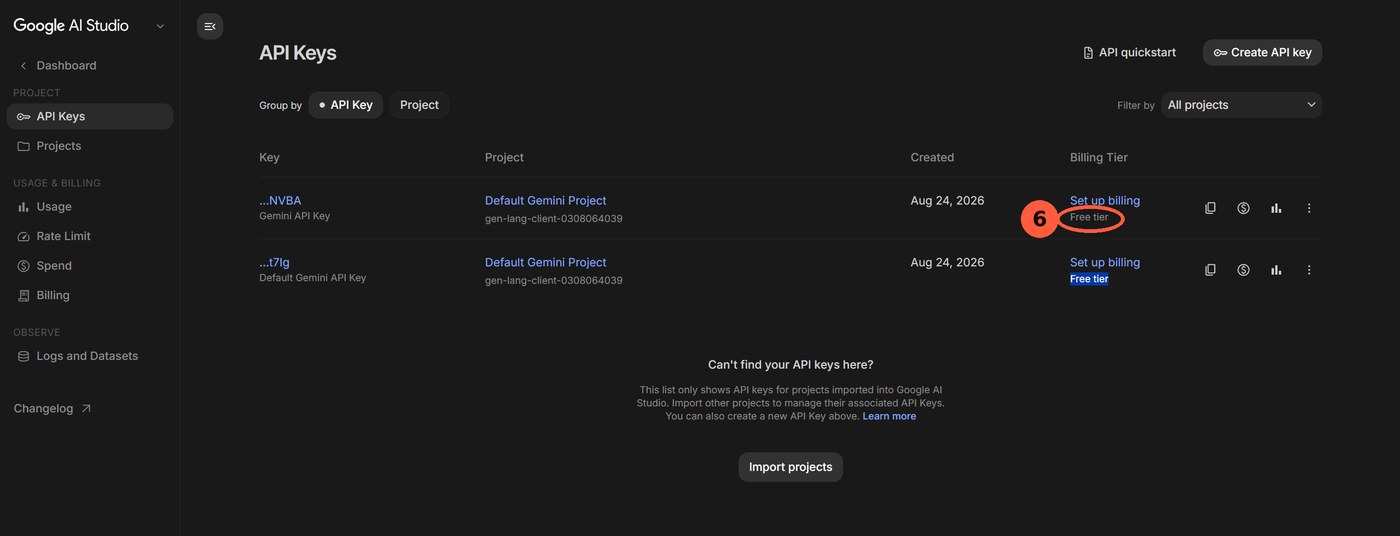Click the Gemini API Key label under ...NVBA
Screen dimensions: 1400x536
[294, 216]
